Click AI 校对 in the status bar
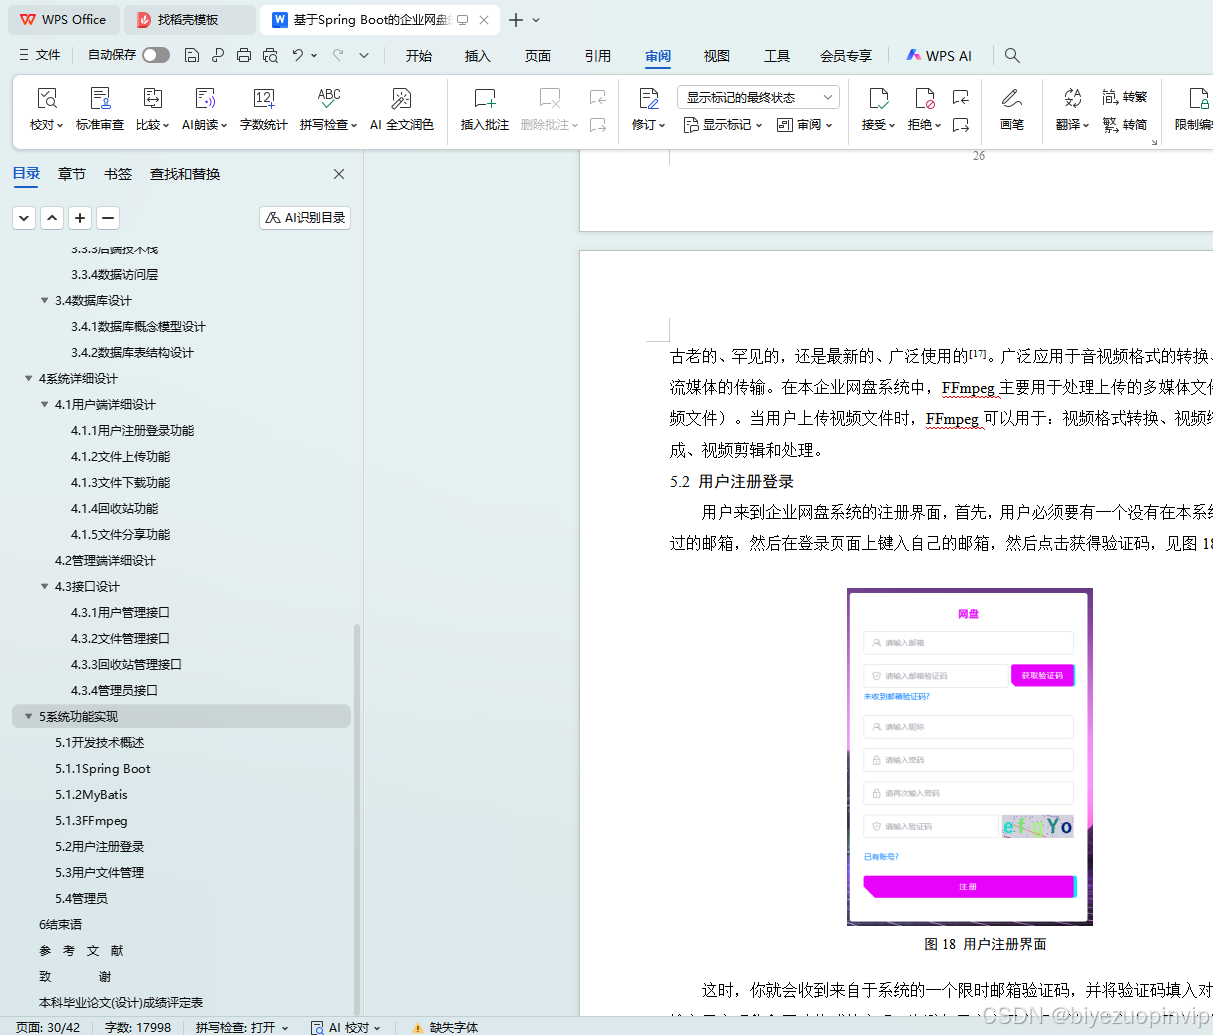Image resolution: width=1213 pixels, height=1035 pixels. [346, 1027]
